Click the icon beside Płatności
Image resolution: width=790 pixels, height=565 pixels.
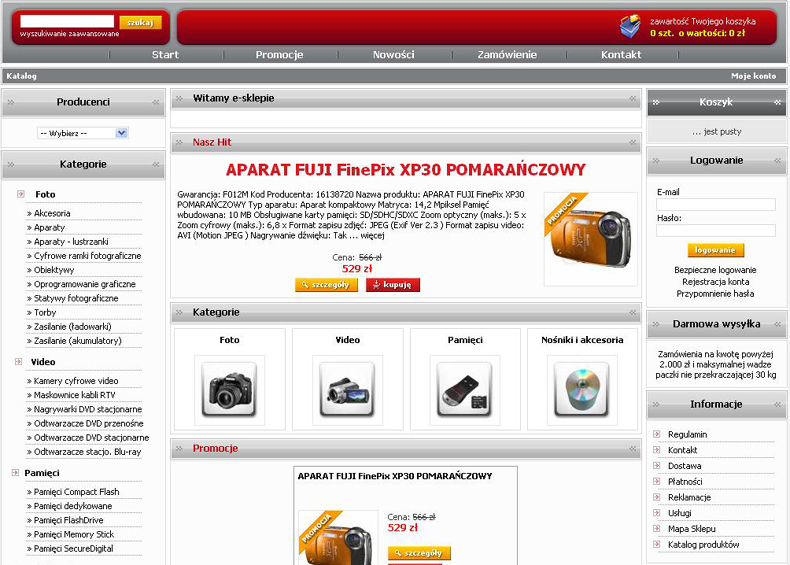coord(656,481)
